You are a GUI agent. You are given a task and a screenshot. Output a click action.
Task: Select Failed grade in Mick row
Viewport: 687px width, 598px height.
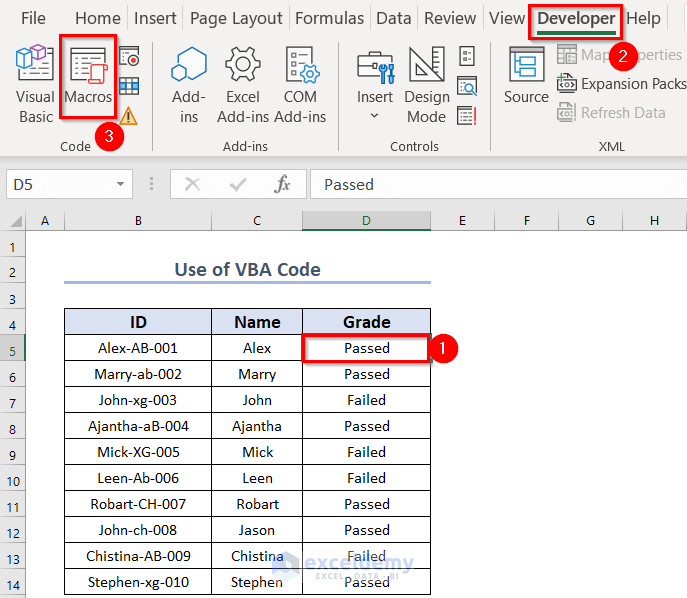366,452
